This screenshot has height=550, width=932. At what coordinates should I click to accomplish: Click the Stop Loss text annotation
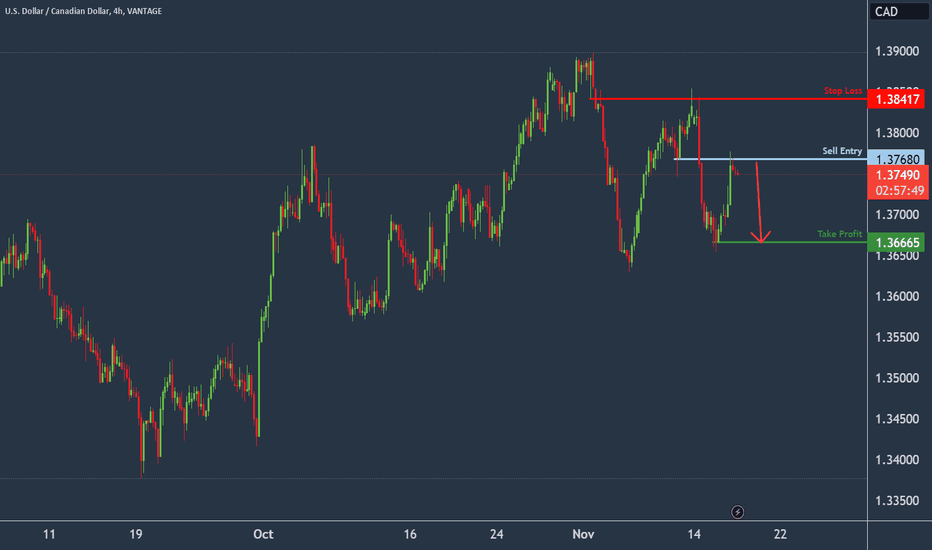[843, 90]
